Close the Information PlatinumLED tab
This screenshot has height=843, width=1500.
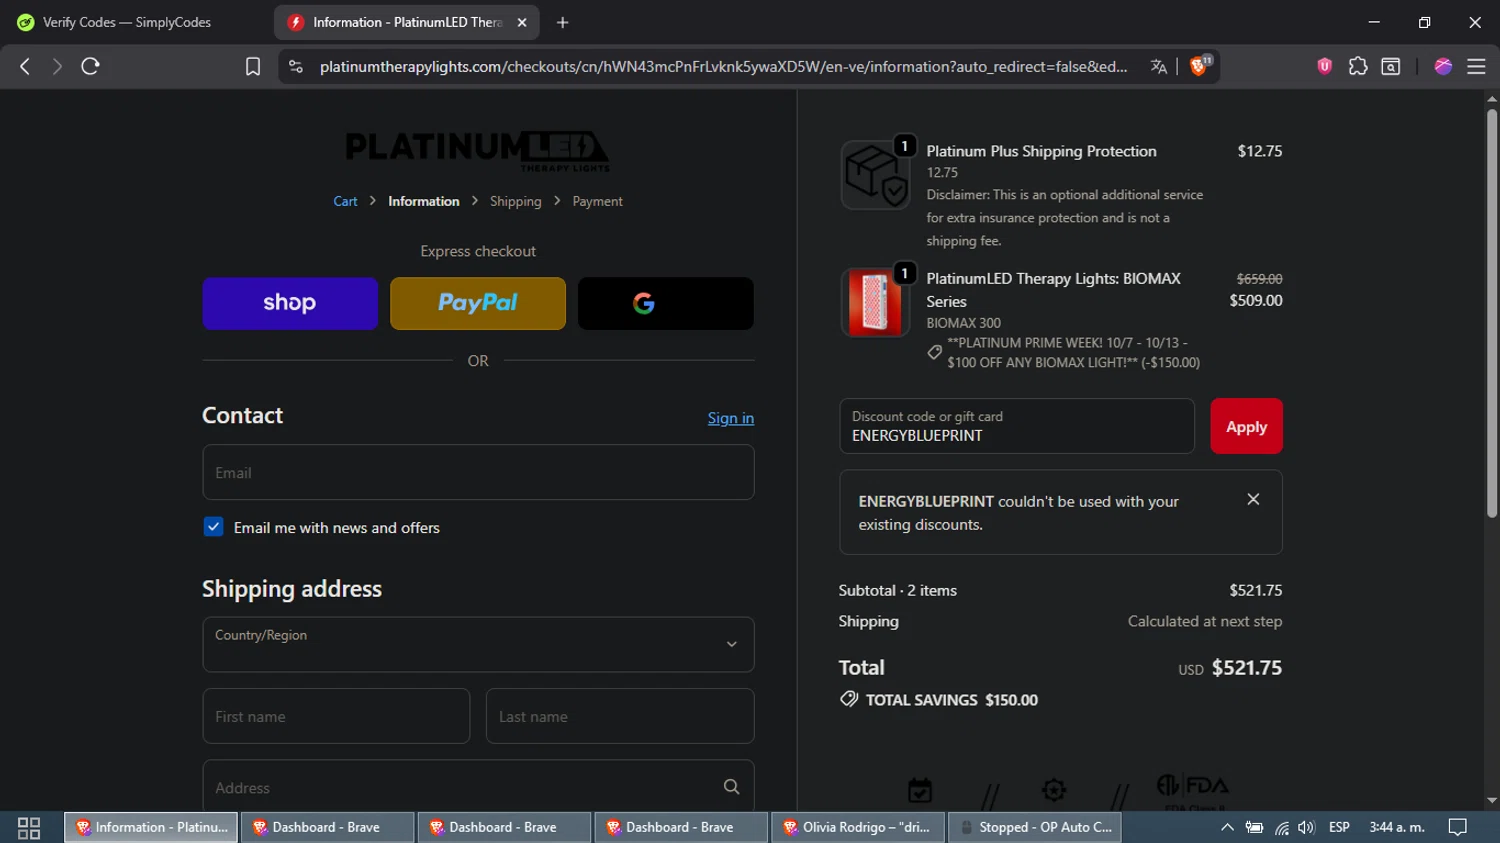tap(521, 22)
